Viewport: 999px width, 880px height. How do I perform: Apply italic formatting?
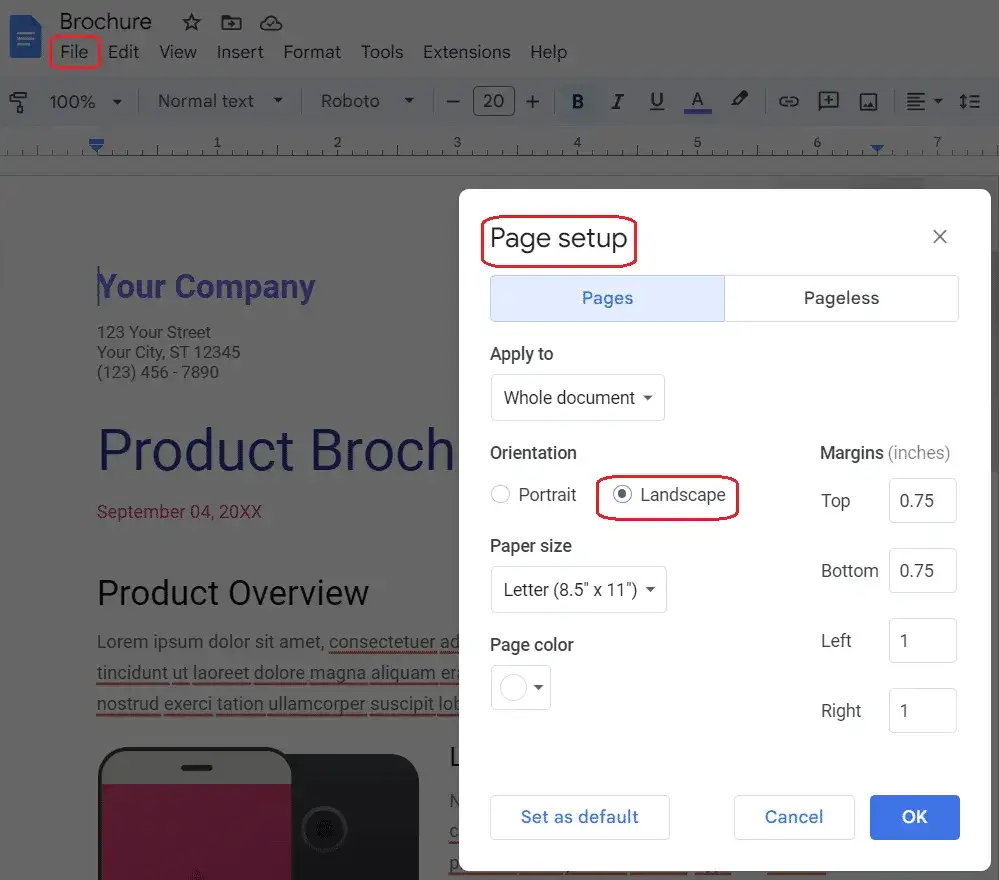(x=617, y=101)
